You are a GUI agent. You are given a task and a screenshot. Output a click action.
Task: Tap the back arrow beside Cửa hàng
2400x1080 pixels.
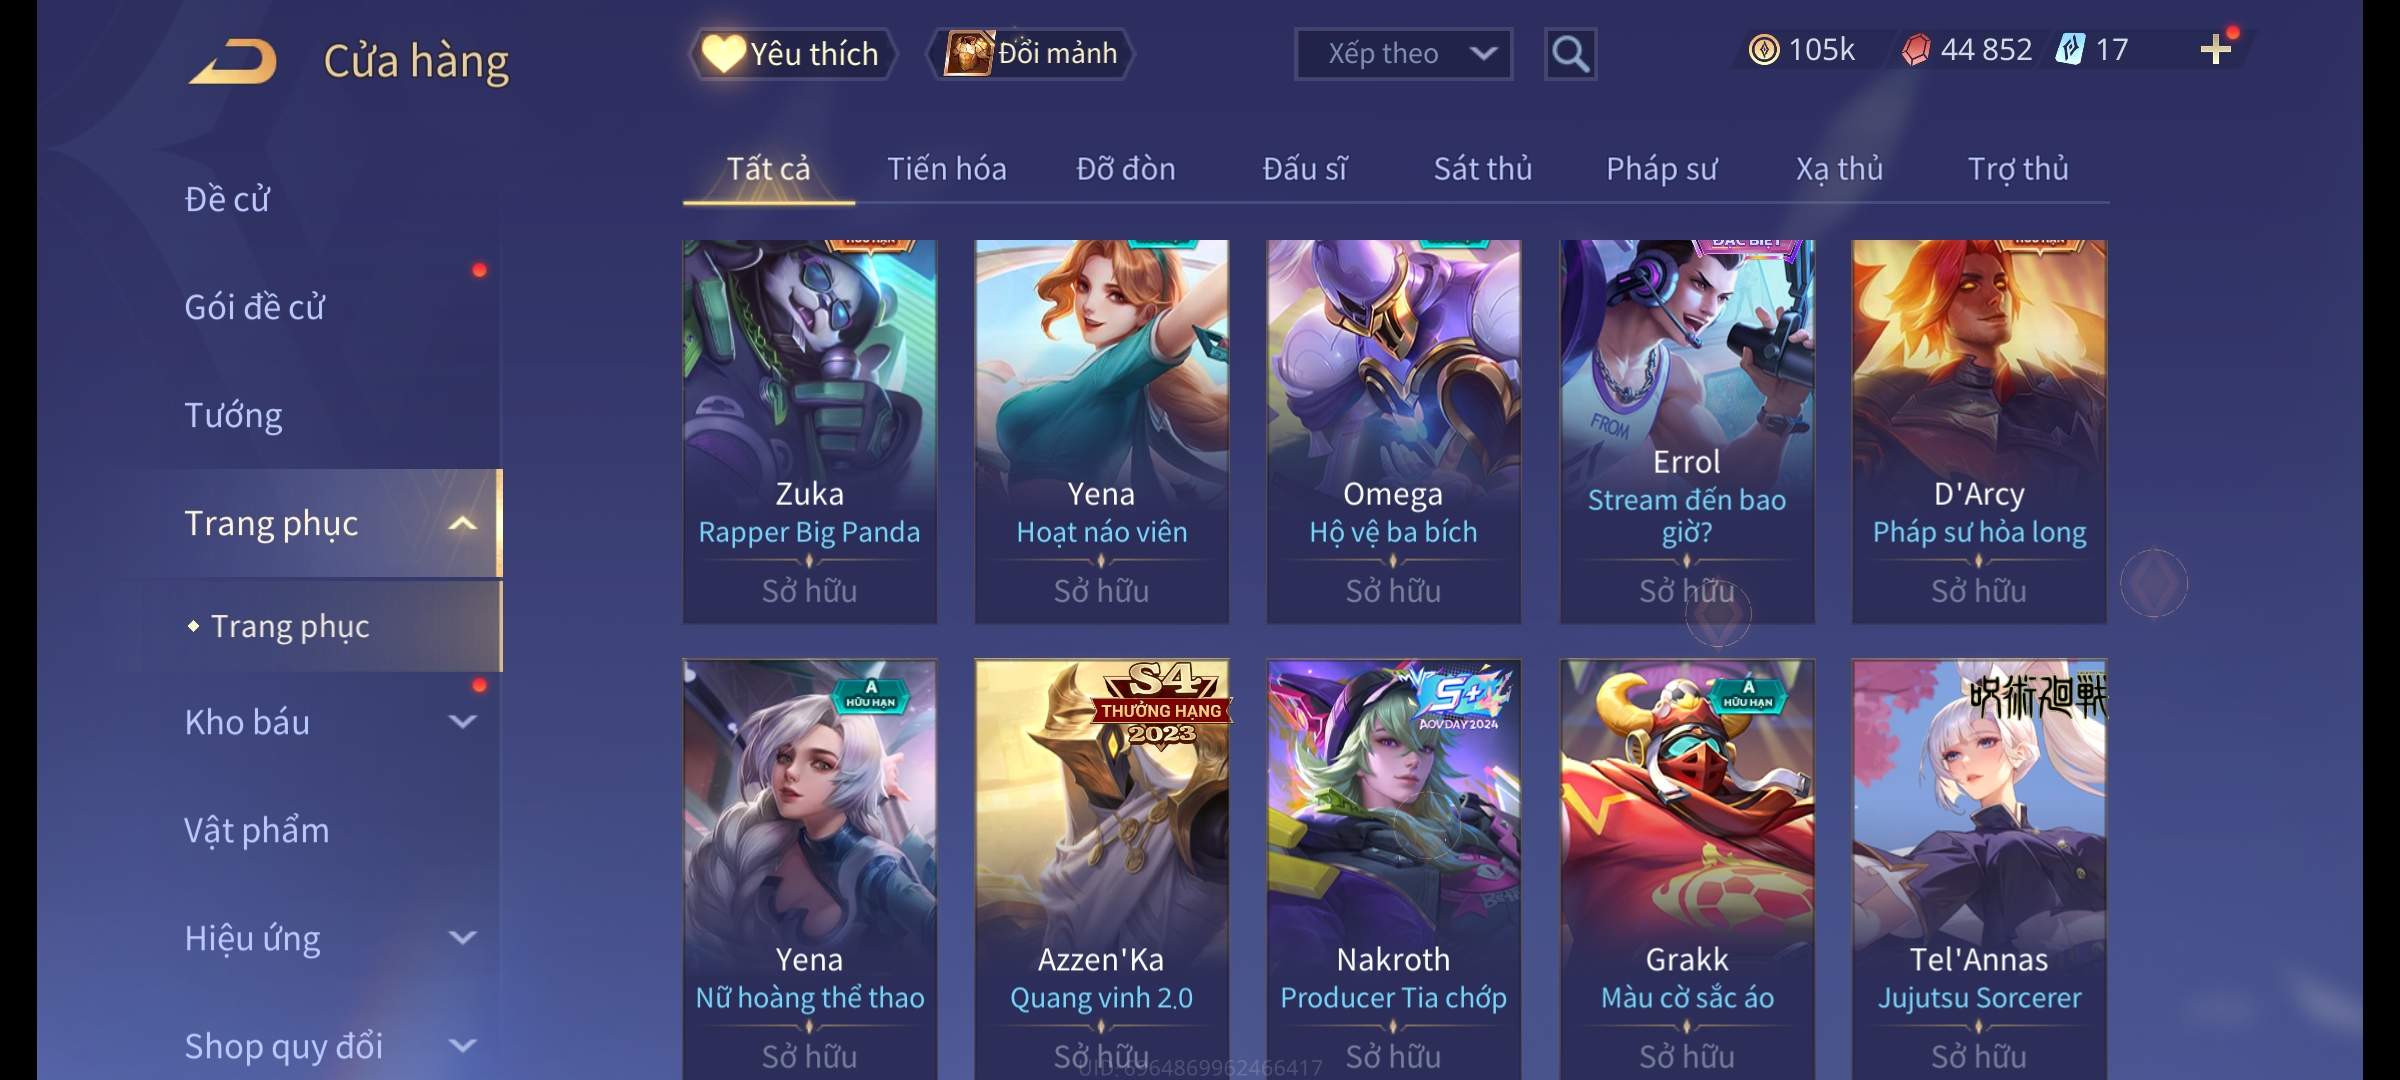tap(233, 61)
